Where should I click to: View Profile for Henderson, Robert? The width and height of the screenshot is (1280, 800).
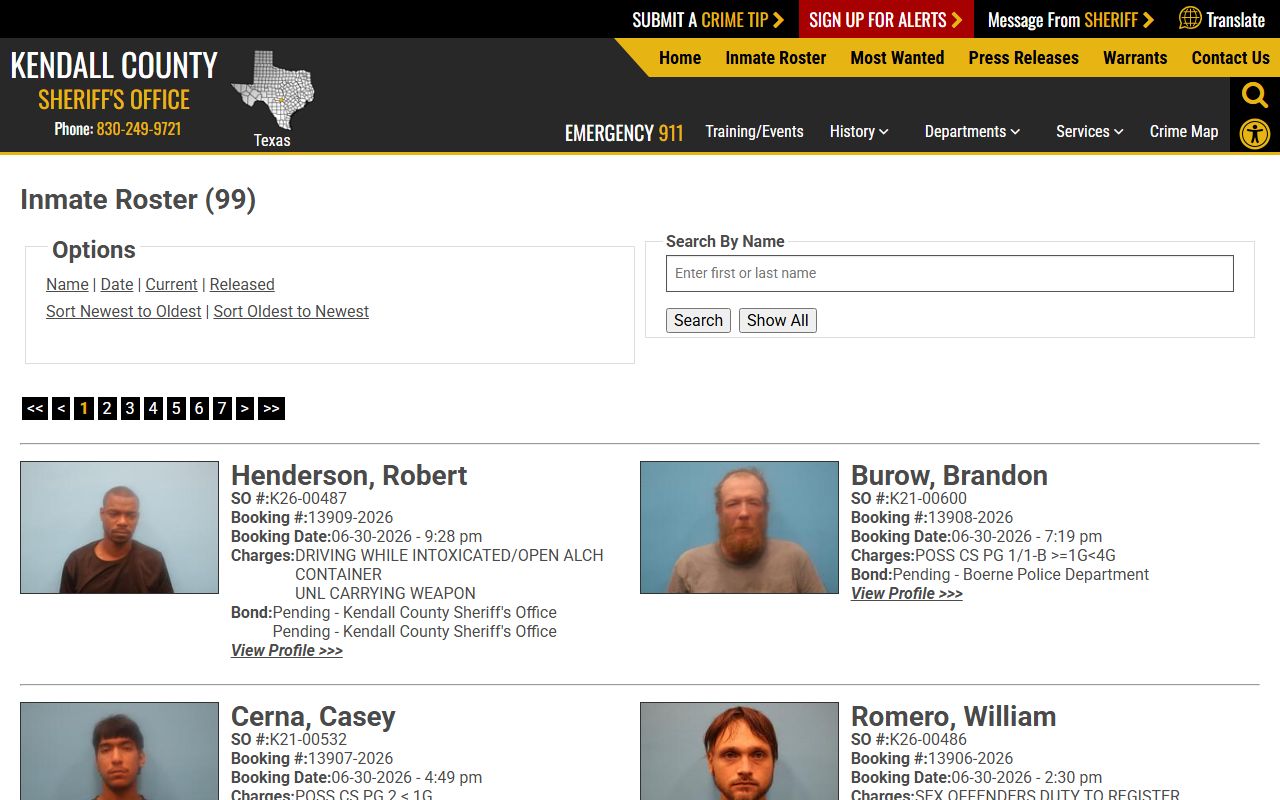click(x=287, y=650)
